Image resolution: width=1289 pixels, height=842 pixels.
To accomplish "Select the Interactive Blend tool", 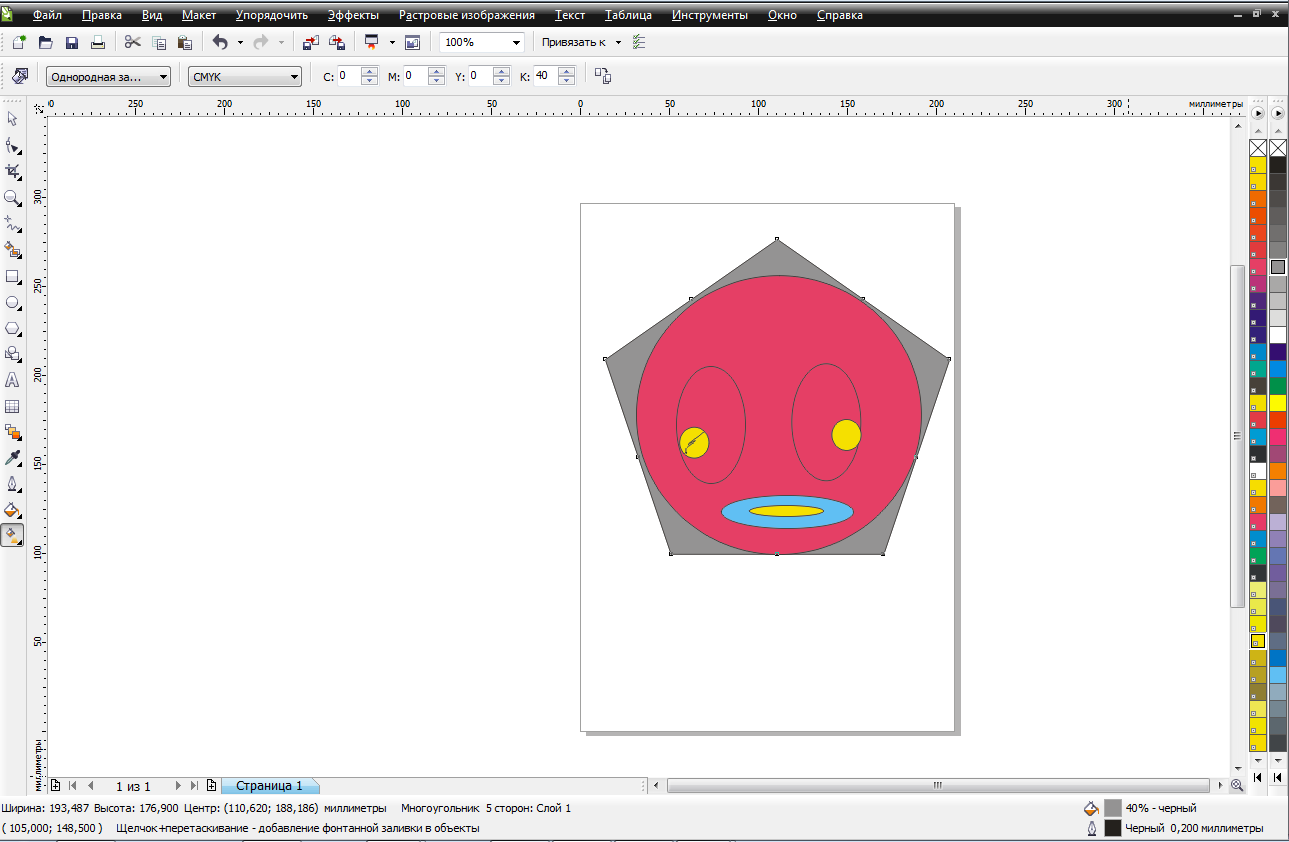I will click(13, 432).
